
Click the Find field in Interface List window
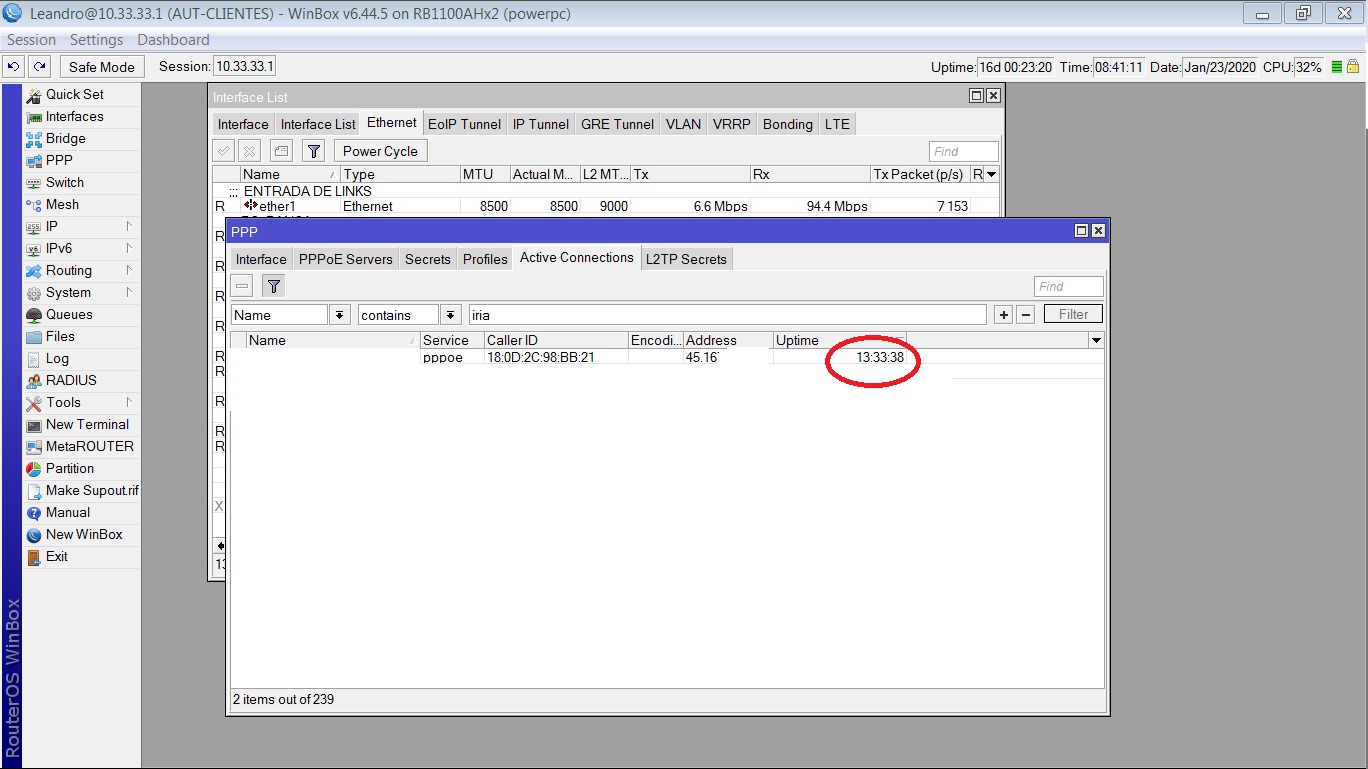pos(964,151)
